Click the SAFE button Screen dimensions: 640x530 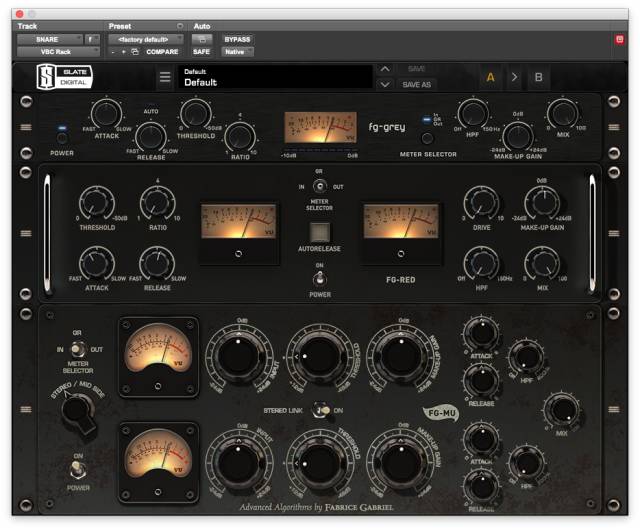point(202,52)
